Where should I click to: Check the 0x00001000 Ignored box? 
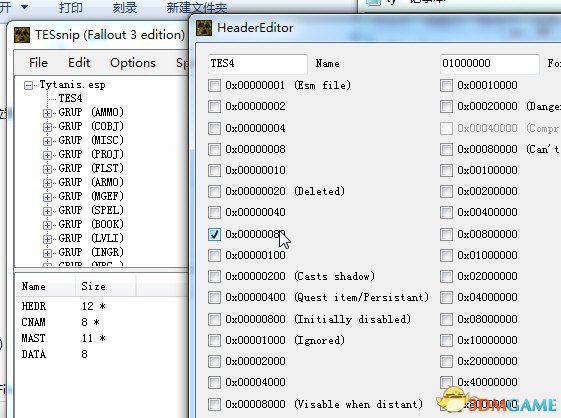coord(214,340)
